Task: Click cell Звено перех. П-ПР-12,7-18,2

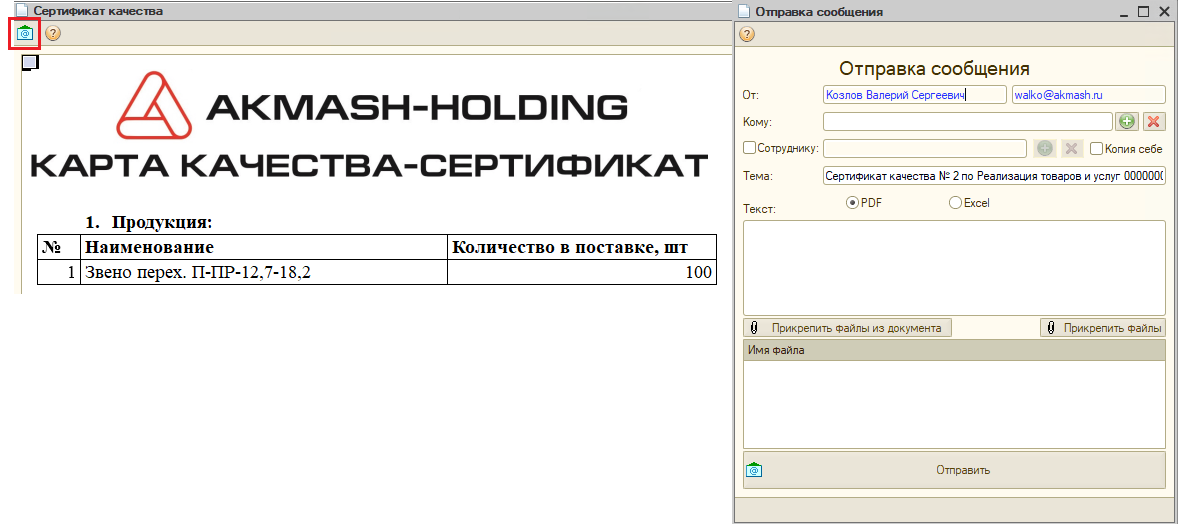Action: coord(264,272)
